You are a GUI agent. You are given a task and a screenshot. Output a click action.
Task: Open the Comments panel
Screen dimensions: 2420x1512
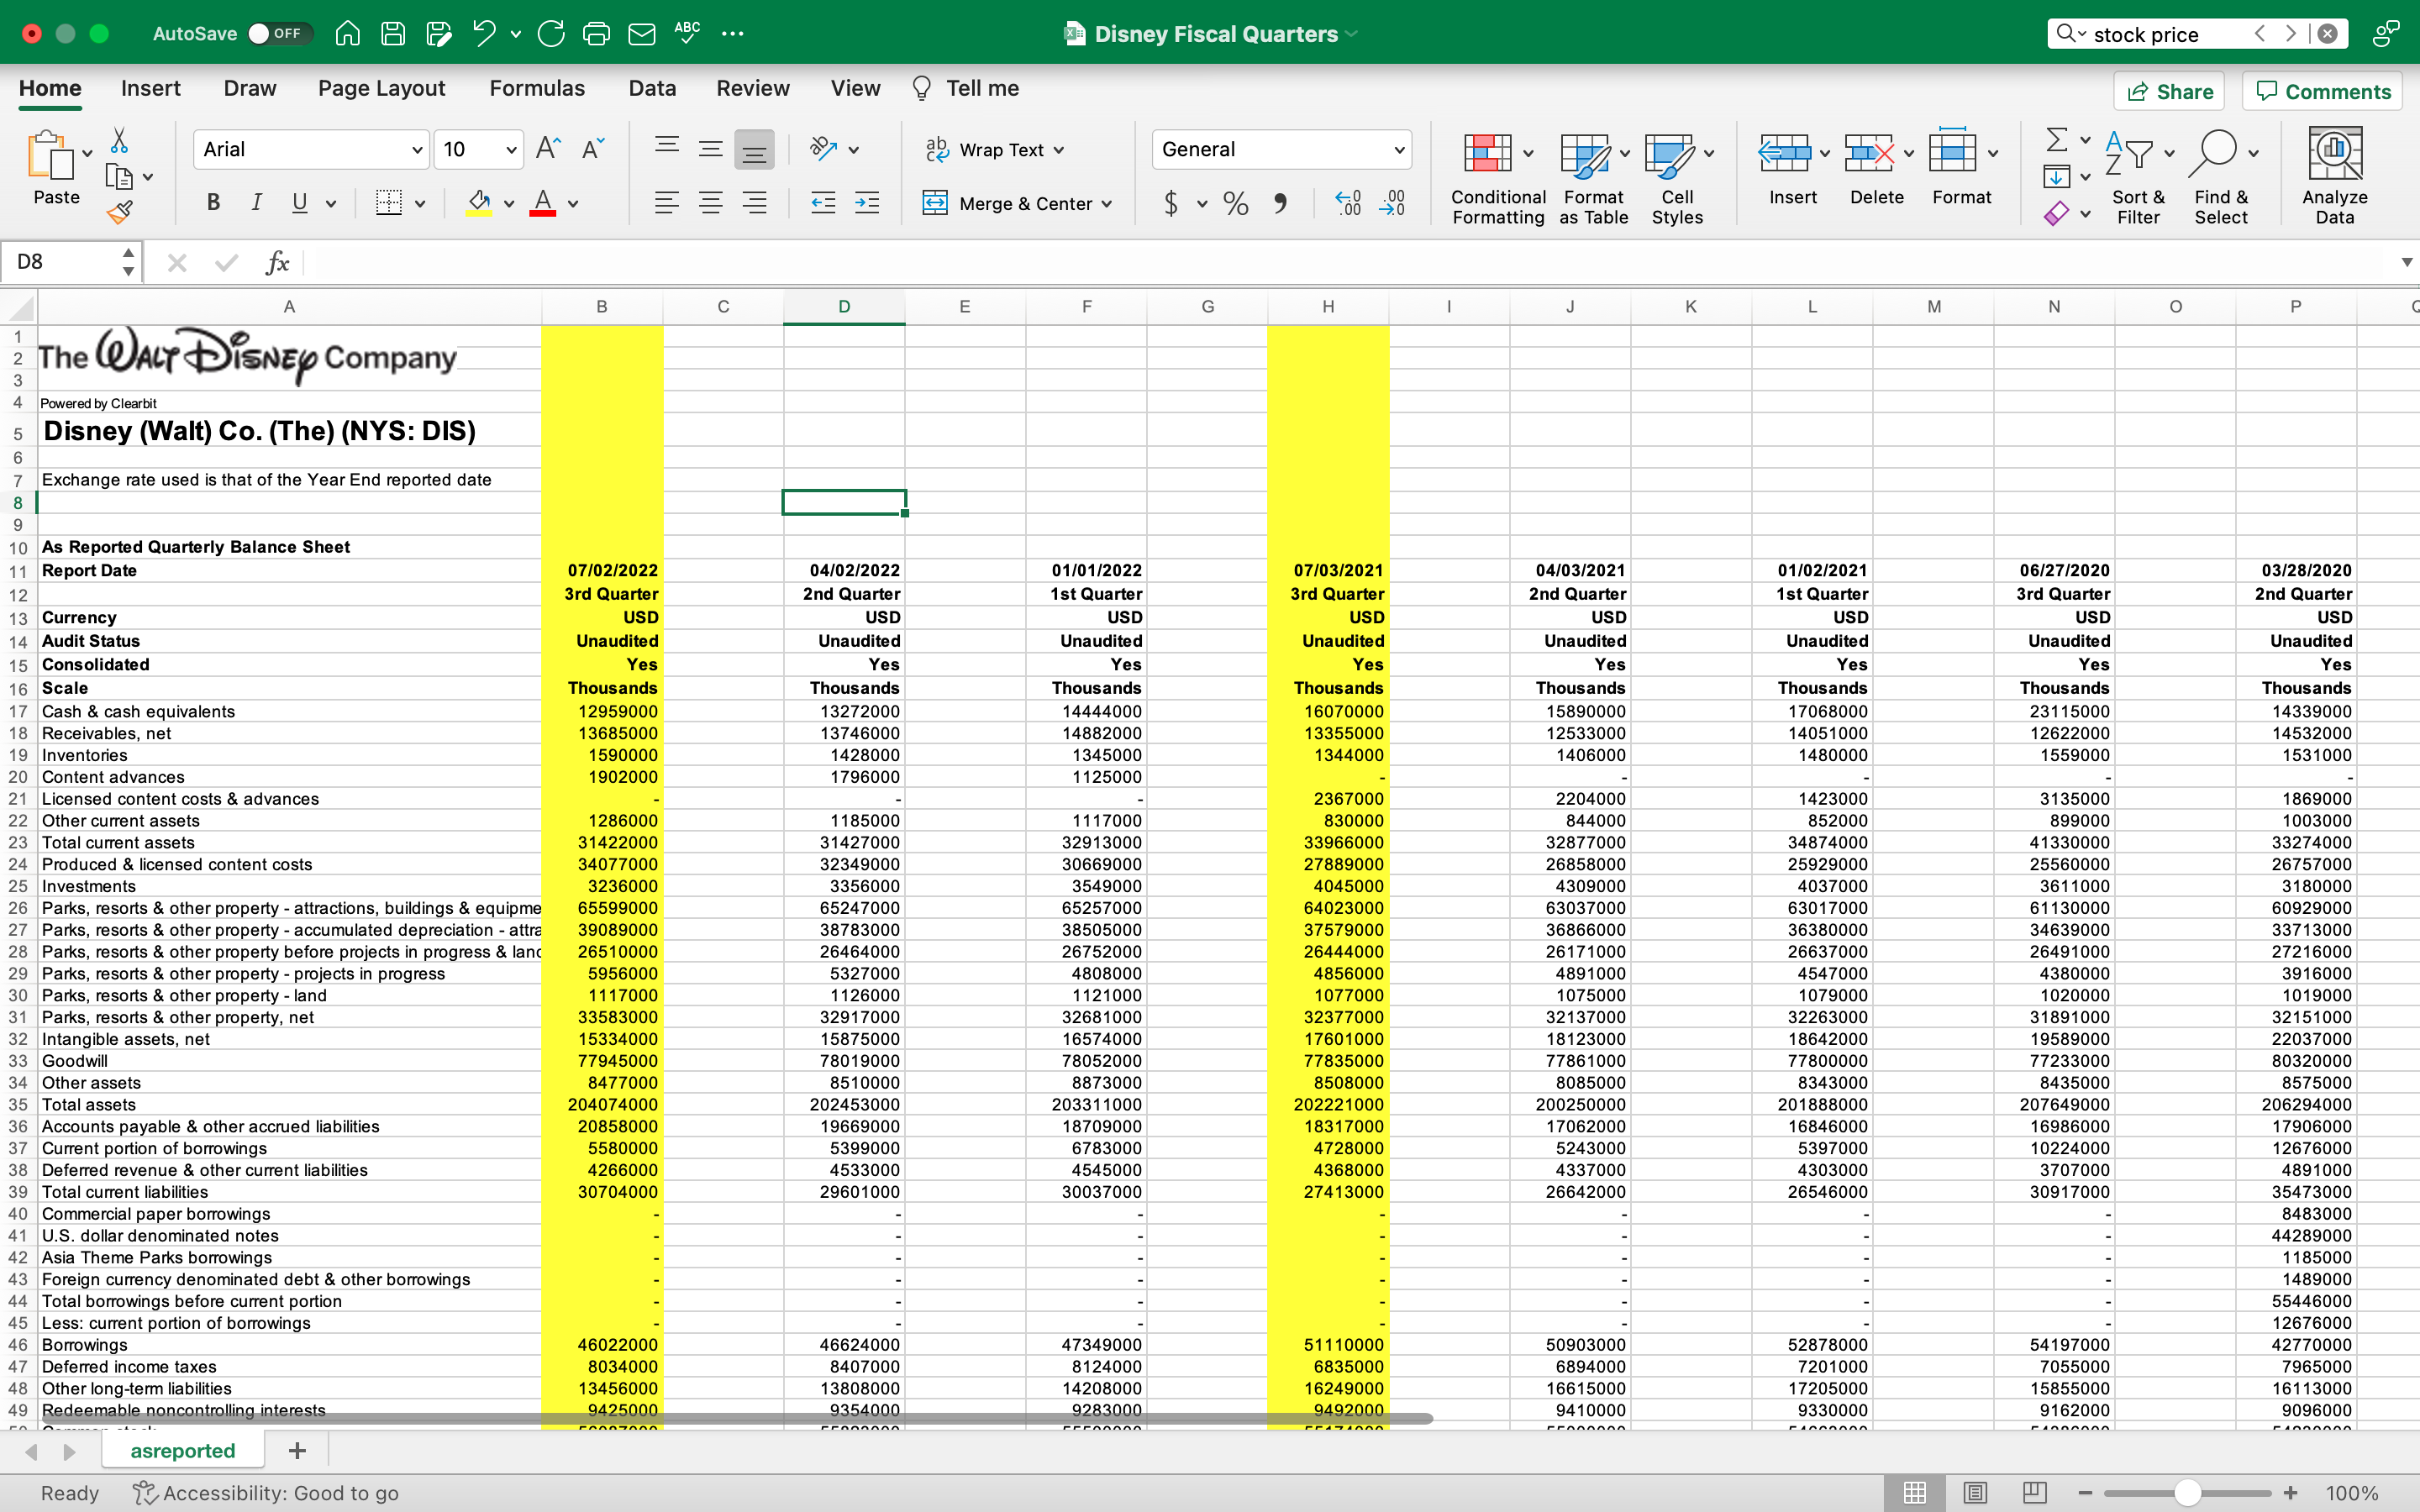point(2322,91)
